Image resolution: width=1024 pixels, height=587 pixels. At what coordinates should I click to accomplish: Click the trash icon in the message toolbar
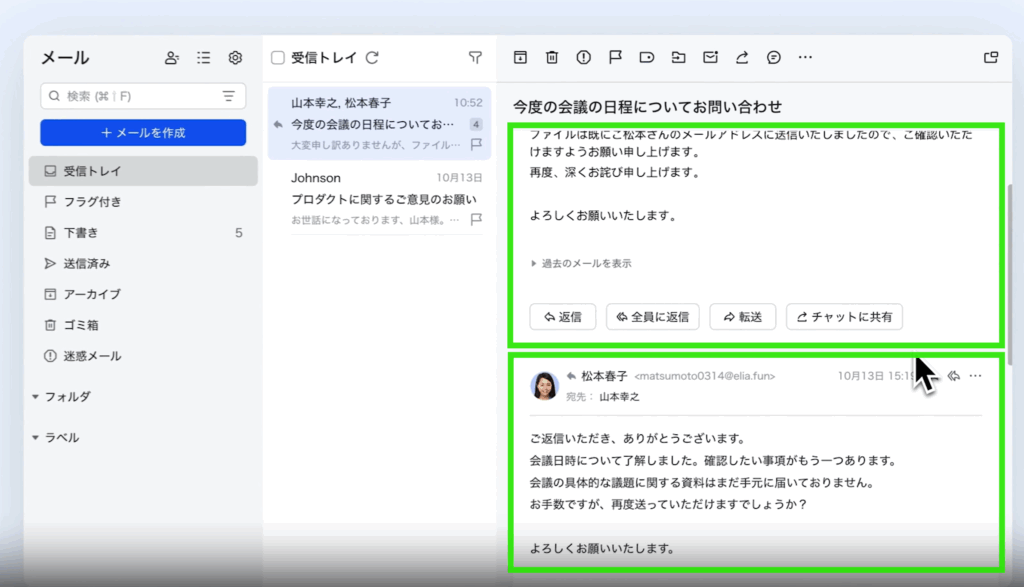click(x=551, y=58)
